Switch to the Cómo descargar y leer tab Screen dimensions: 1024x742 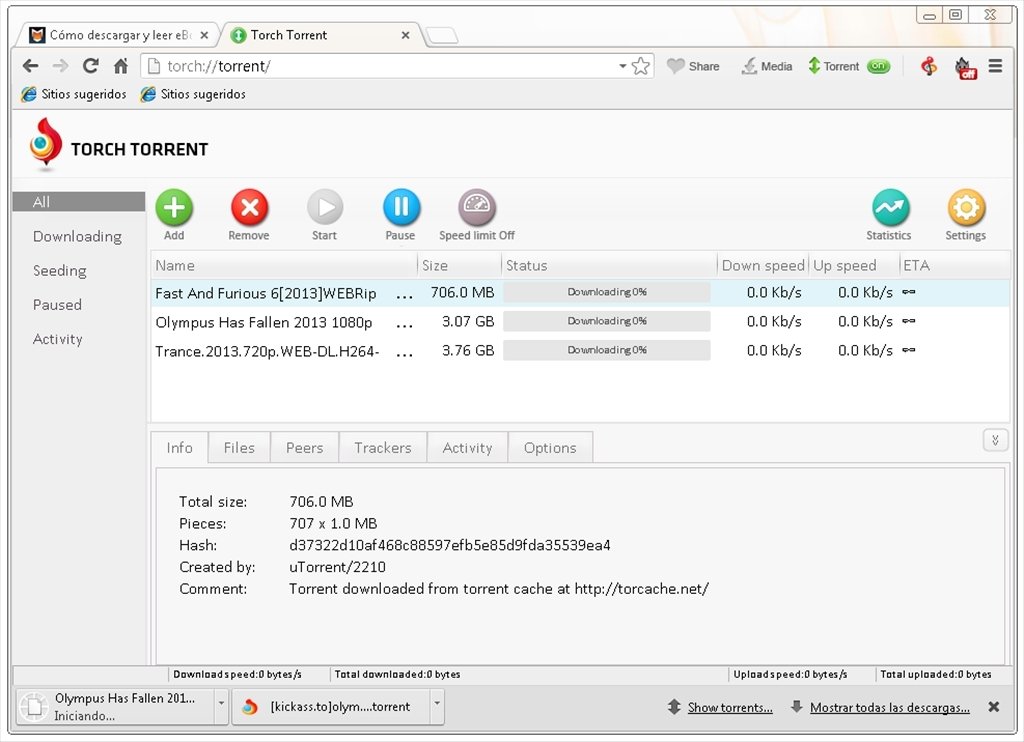(119, 35)
